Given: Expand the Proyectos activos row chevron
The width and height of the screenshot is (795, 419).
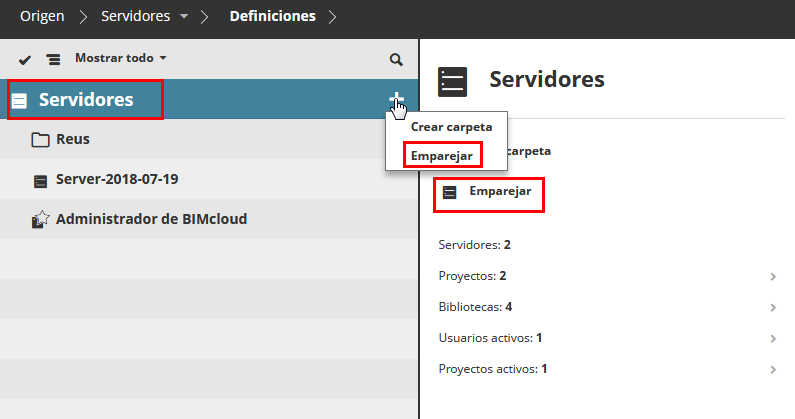Looking at the screenshot, I should (x=773, y=370).
